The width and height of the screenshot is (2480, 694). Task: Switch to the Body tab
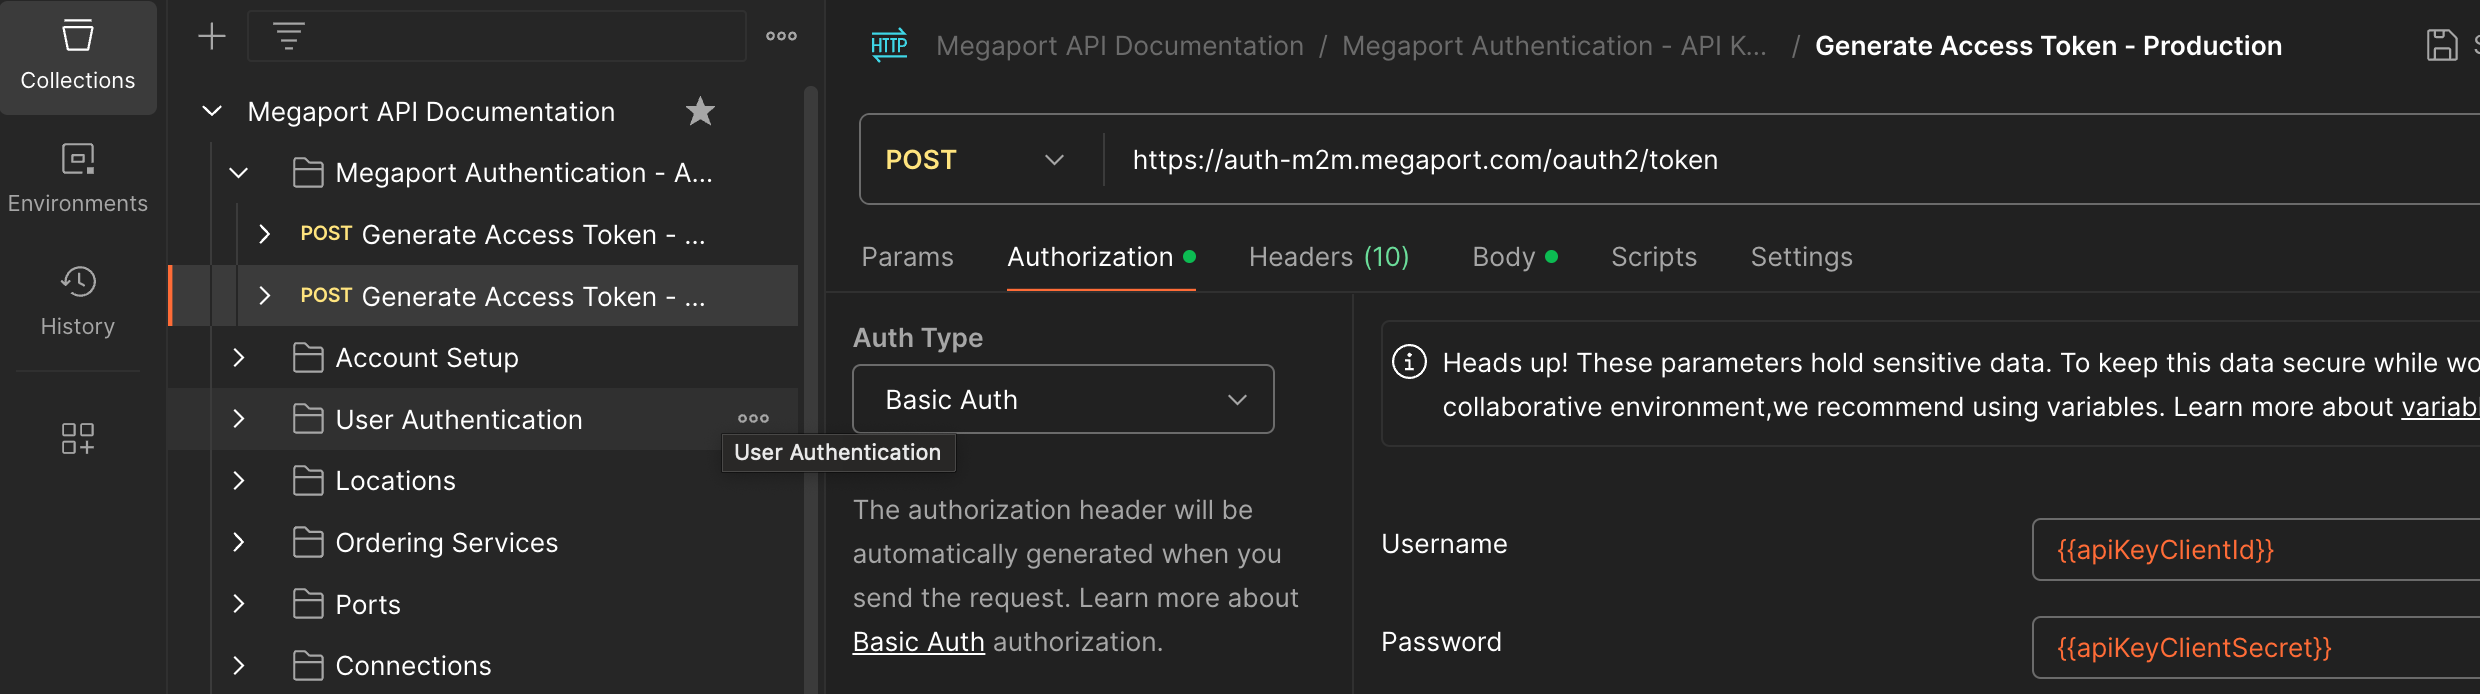coord(1515,257)
